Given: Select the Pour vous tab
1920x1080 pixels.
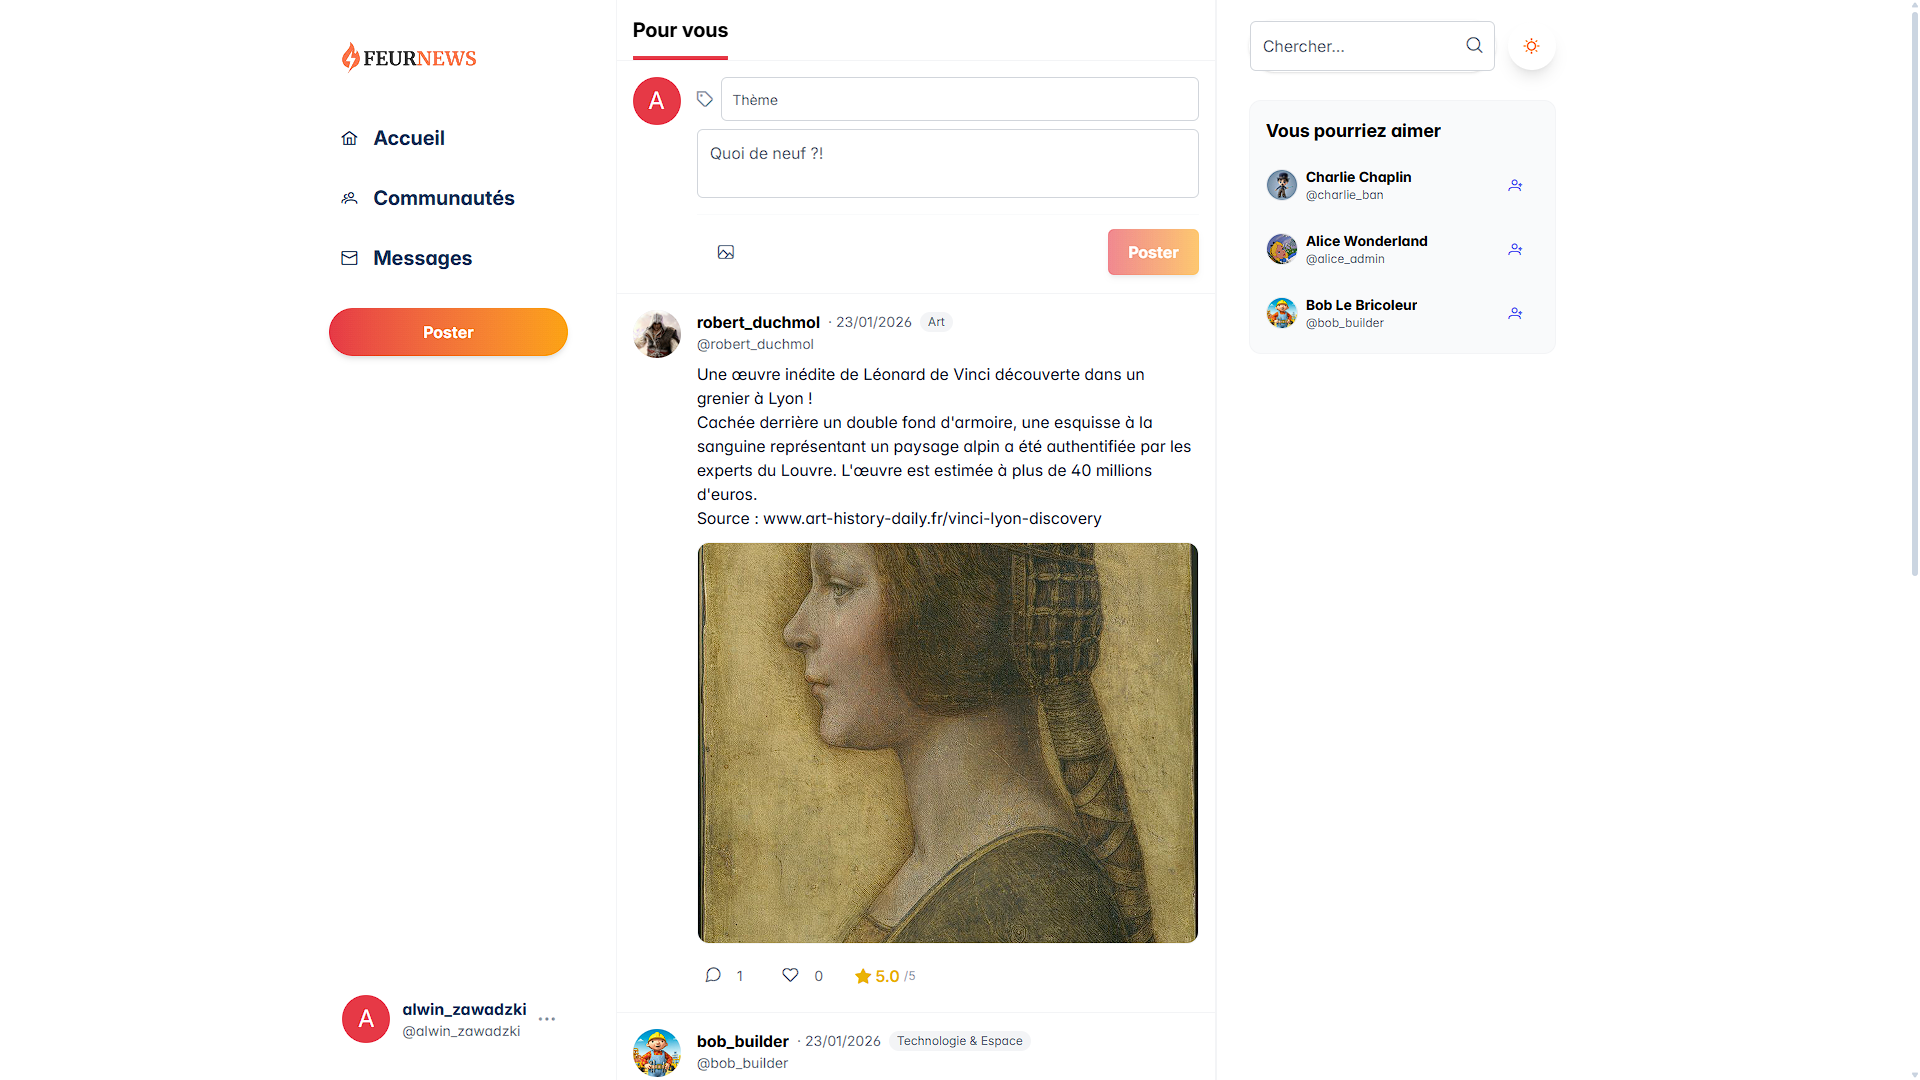Looking at the screenshot, I should [x=680, y=30].
